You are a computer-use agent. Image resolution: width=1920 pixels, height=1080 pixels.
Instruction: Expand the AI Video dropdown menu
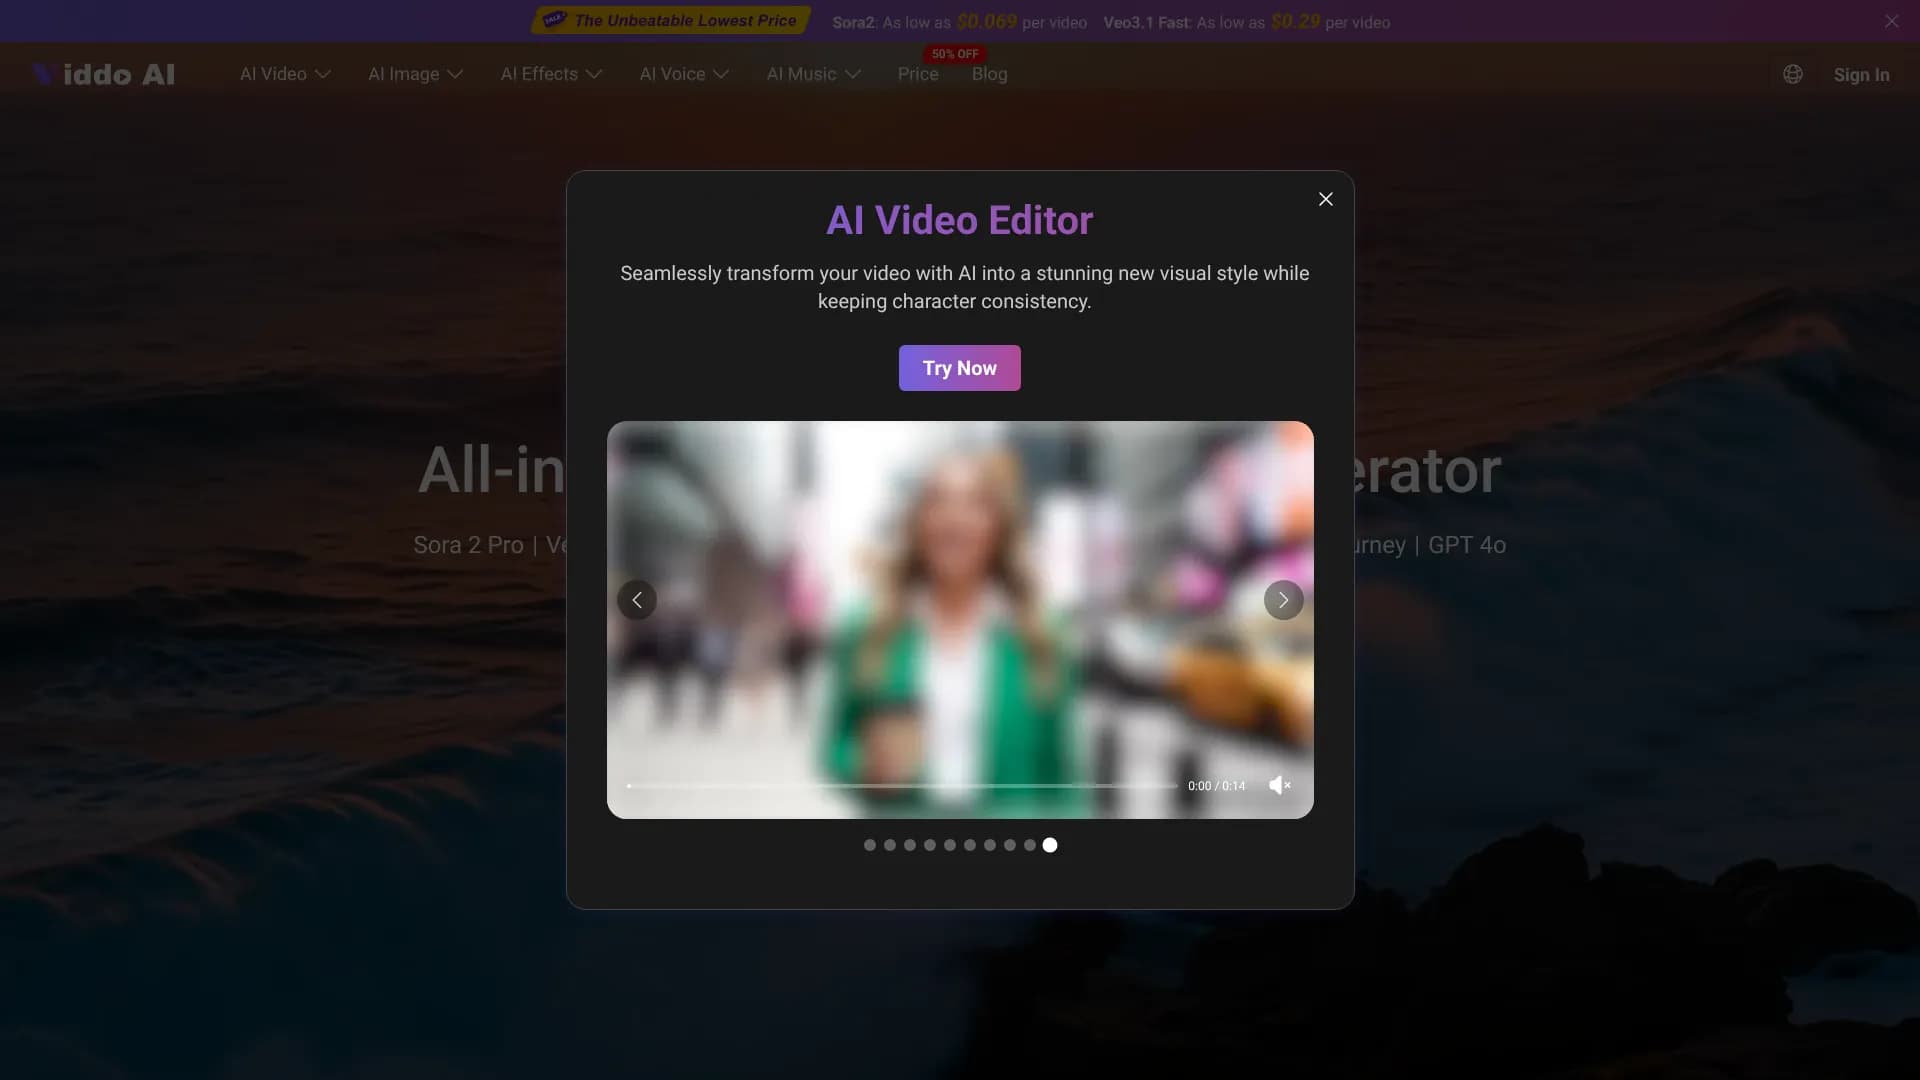pyautogui.click(x=285, y=74)
